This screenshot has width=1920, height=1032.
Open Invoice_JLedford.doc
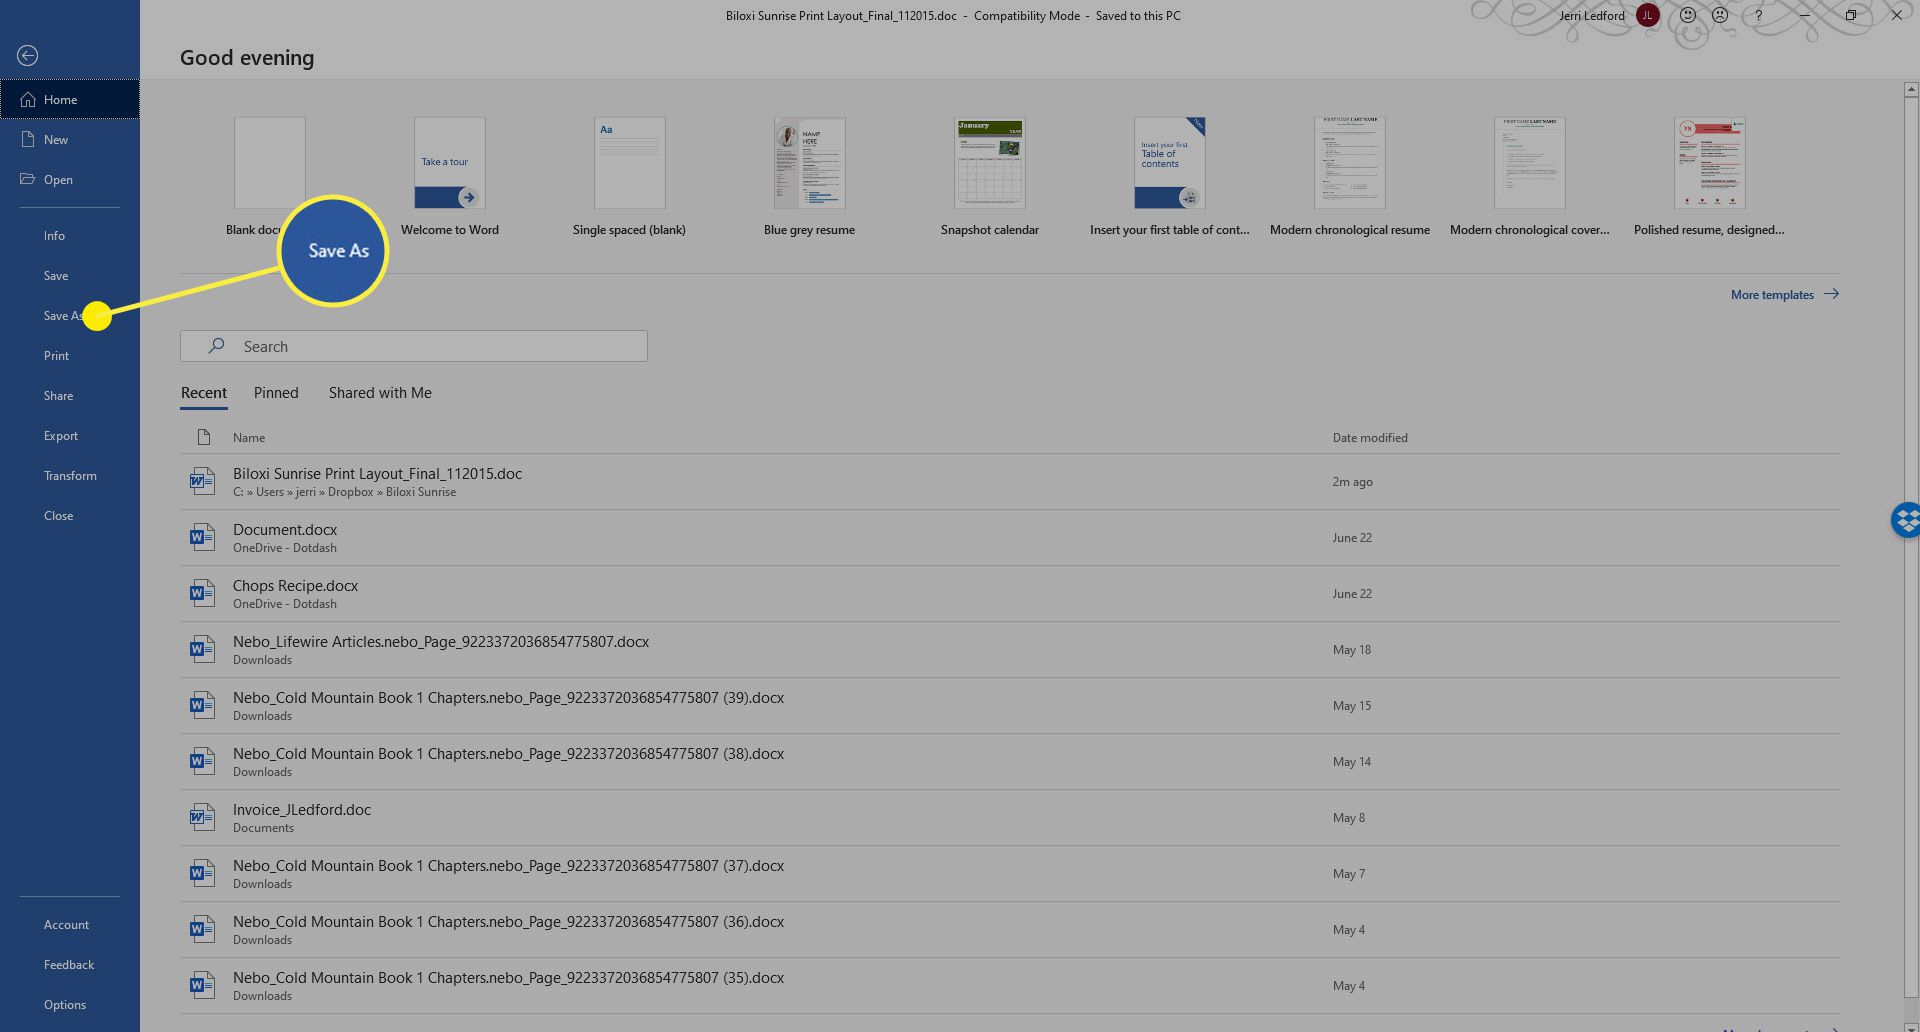[1010, 818]
